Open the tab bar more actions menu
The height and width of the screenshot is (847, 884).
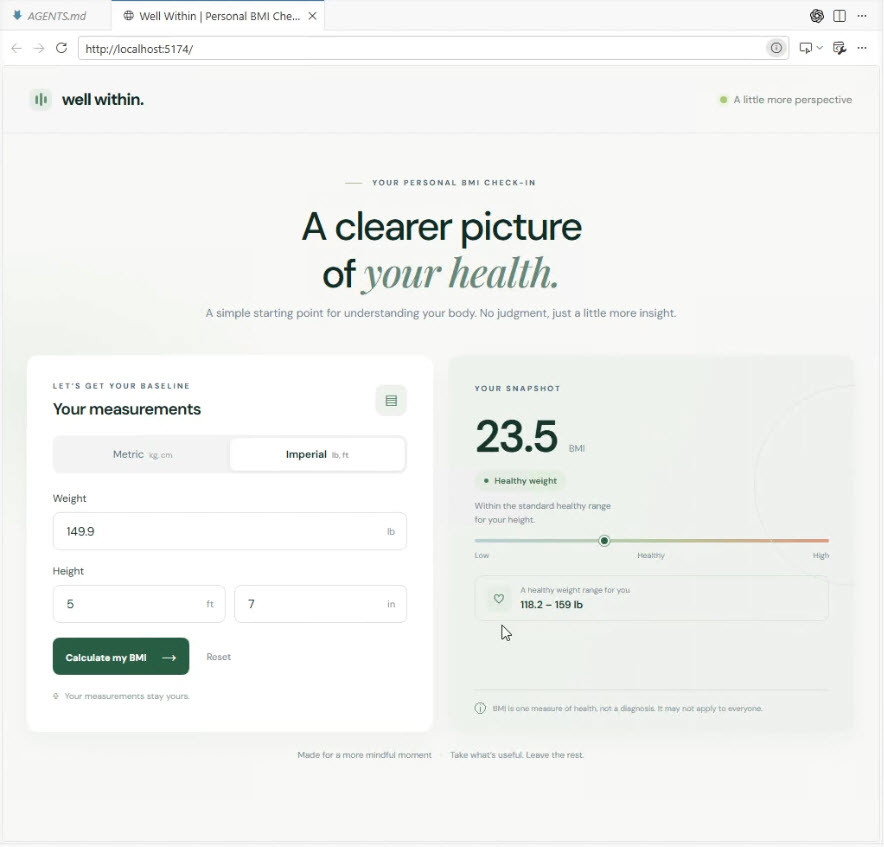[x=862, y=16]
